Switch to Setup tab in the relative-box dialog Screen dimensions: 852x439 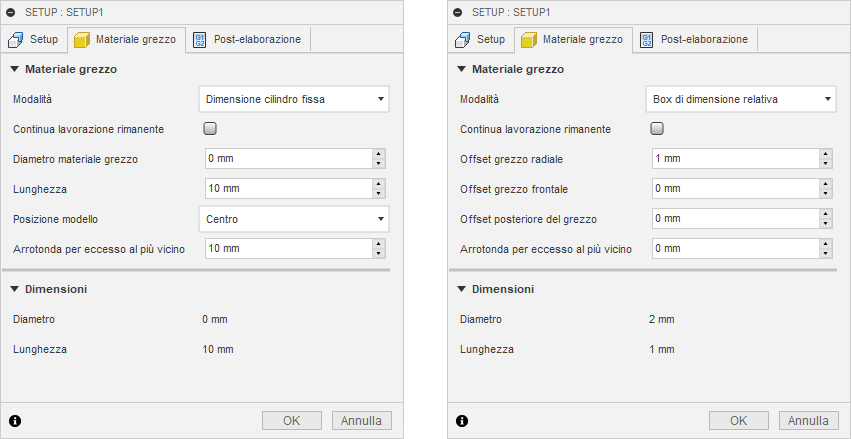(481, 40)
